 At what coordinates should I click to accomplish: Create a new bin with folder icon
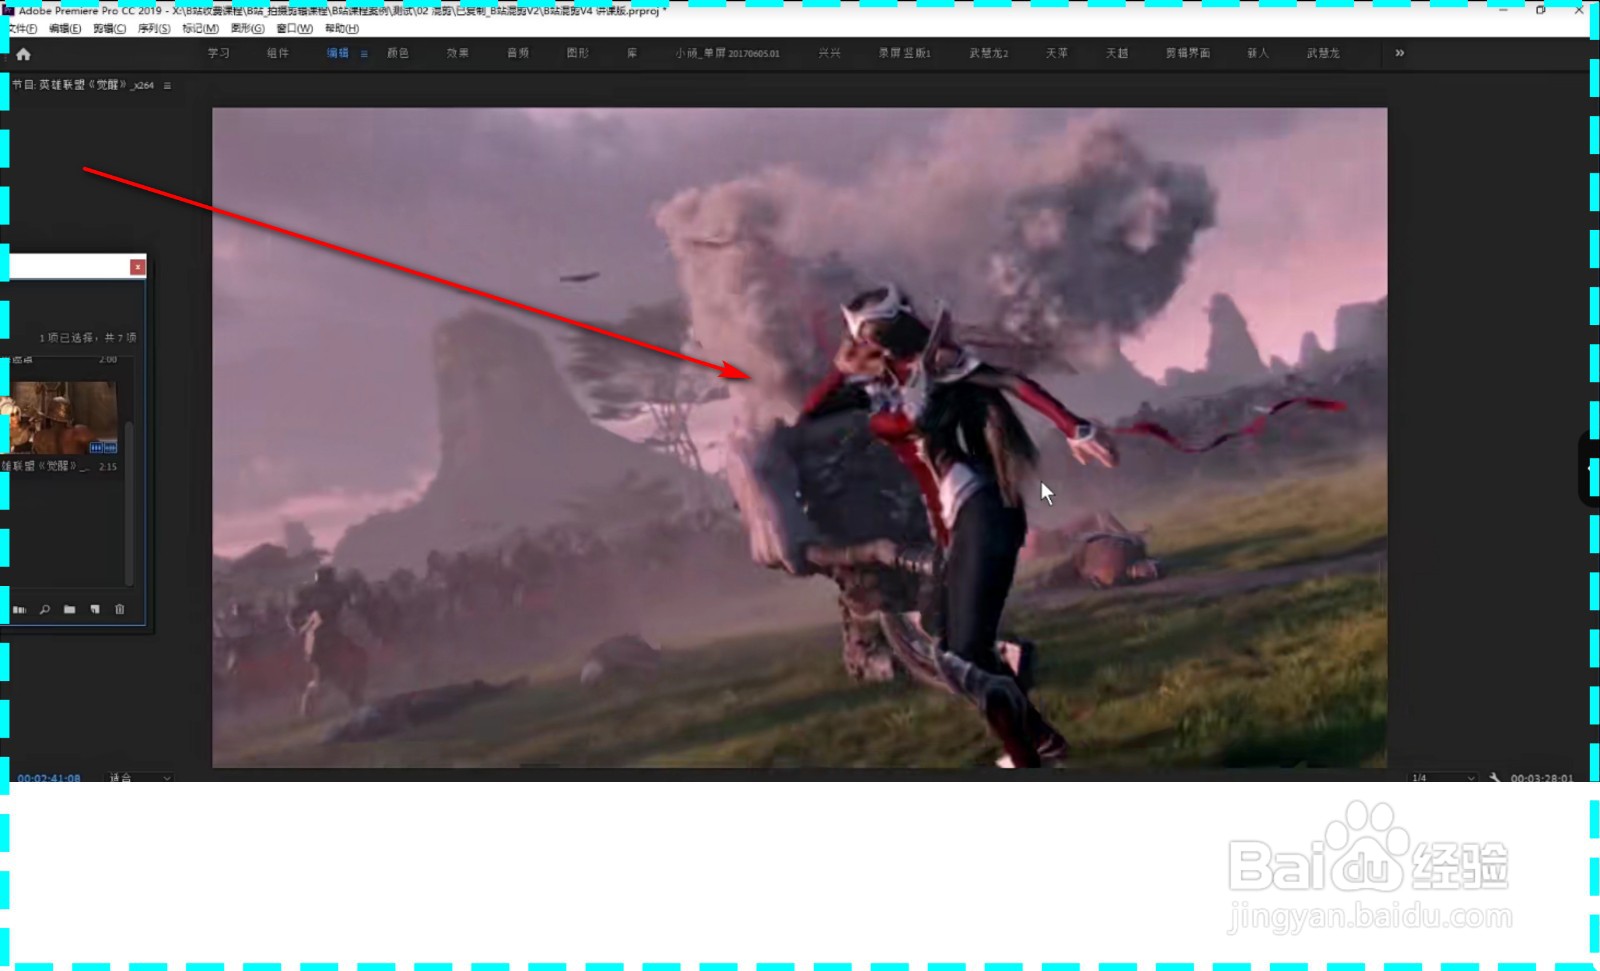click(x=69, y=609)
